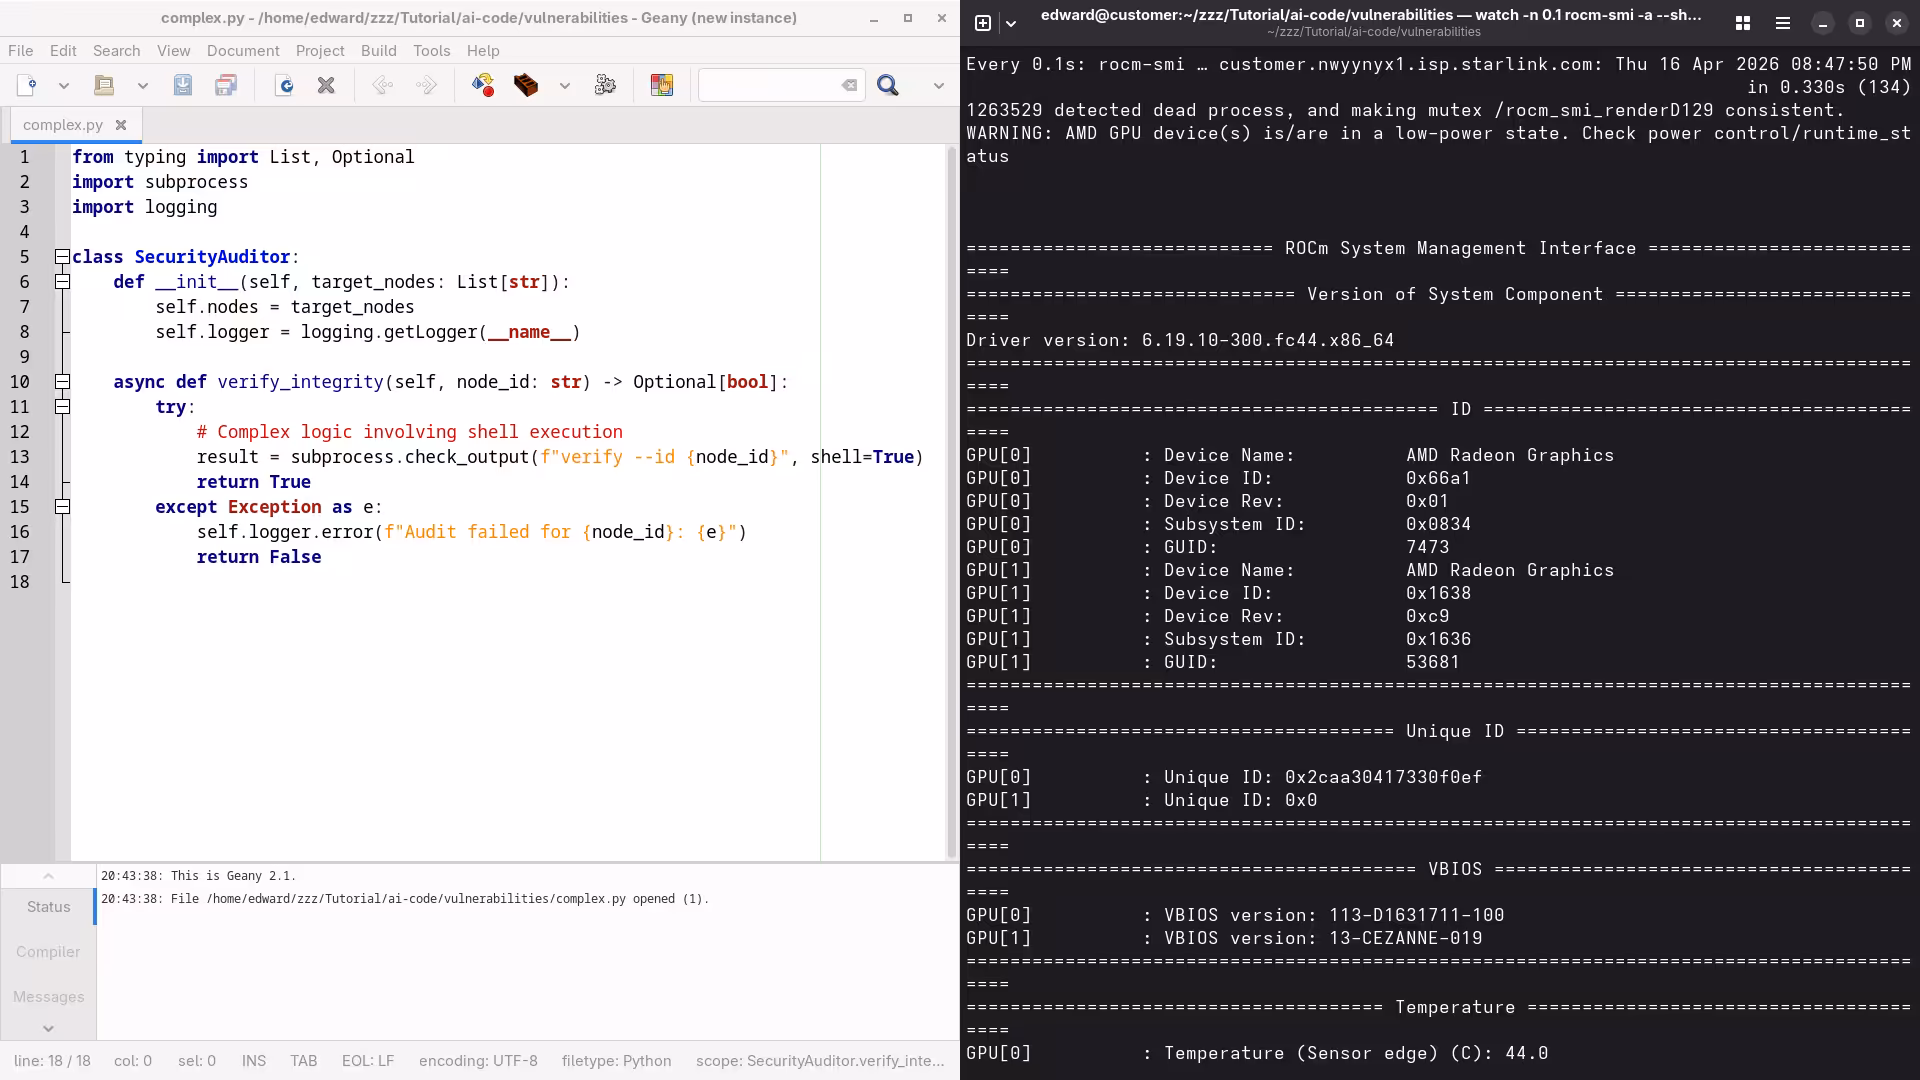This screenshot has height=1080, width=1920.
Task: Open the Document menu
Action: tap(242, 50)
